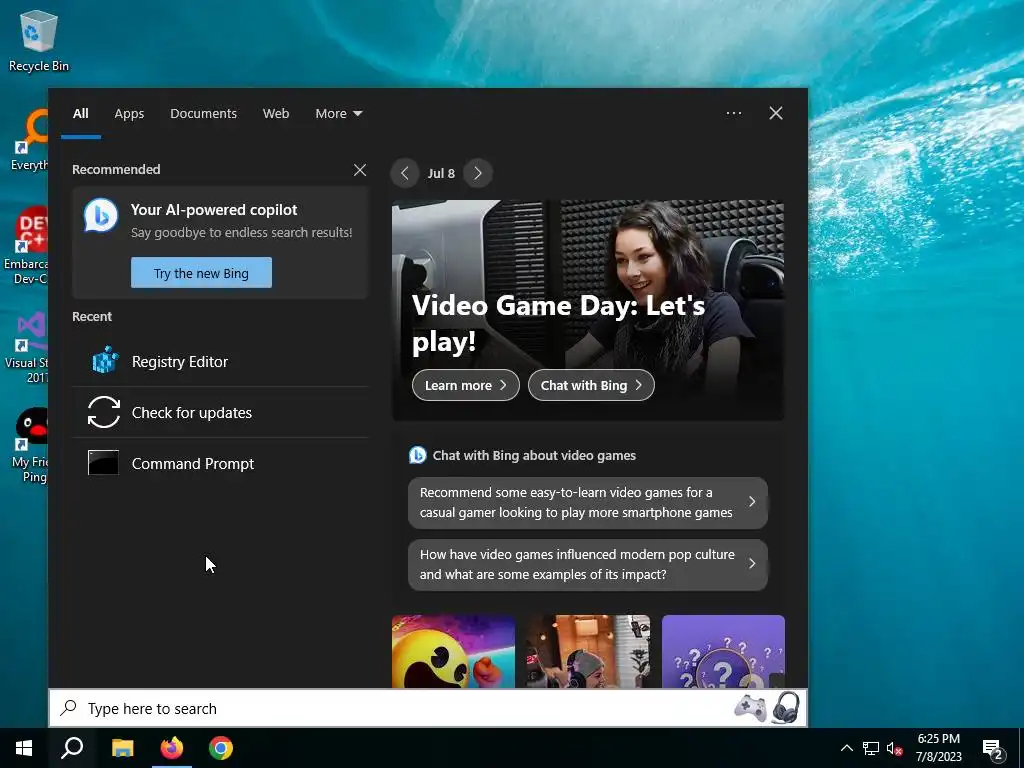The image size is (1024, 768).
Task: Expand the More dropdown tab
Action: (338, 114)
